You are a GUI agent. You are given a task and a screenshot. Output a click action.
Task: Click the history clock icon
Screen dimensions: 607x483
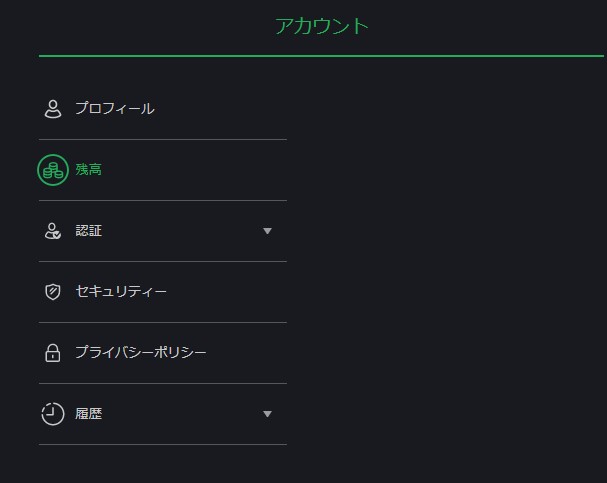pyautogui.click(x=53, y=414)
